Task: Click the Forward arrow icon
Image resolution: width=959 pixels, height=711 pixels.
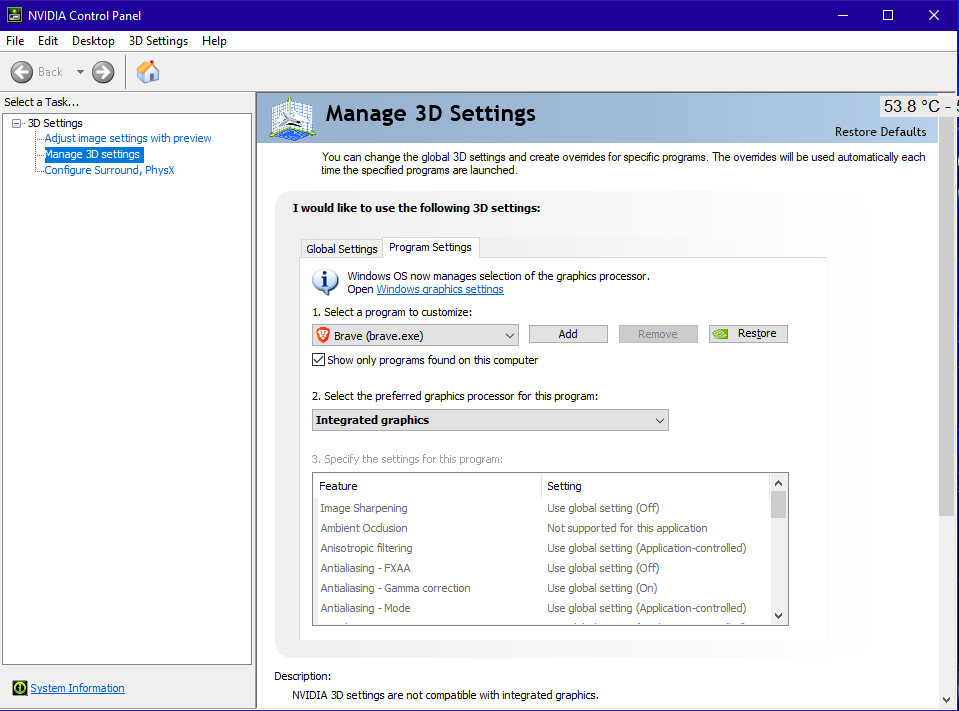Action: coord(103,72)
